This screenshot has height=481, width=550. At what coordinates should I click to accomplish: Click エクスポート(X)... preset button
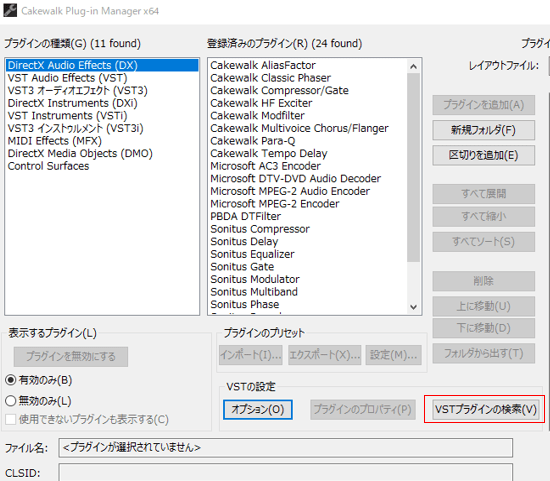tap(325, 355)
